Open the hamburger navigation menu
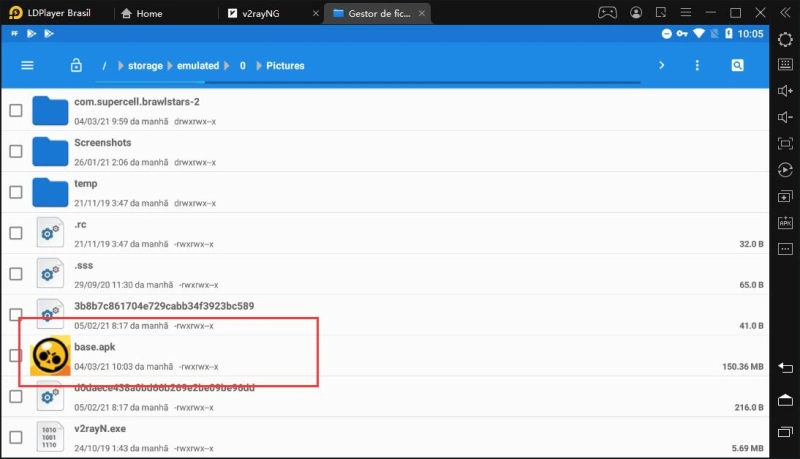Screen dimensions: 800x459 click(x=27, y=66)
